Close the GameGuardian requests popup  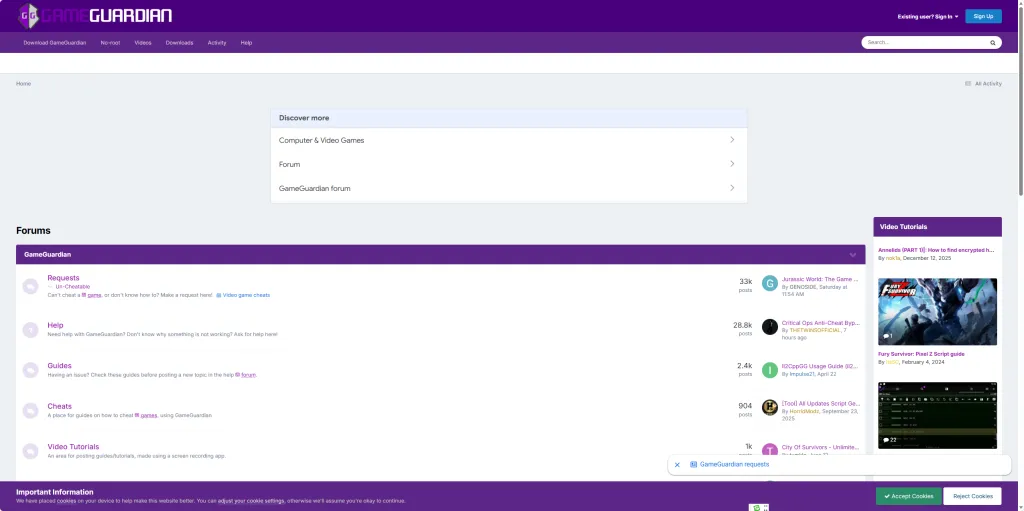click(x=677, y=465)
